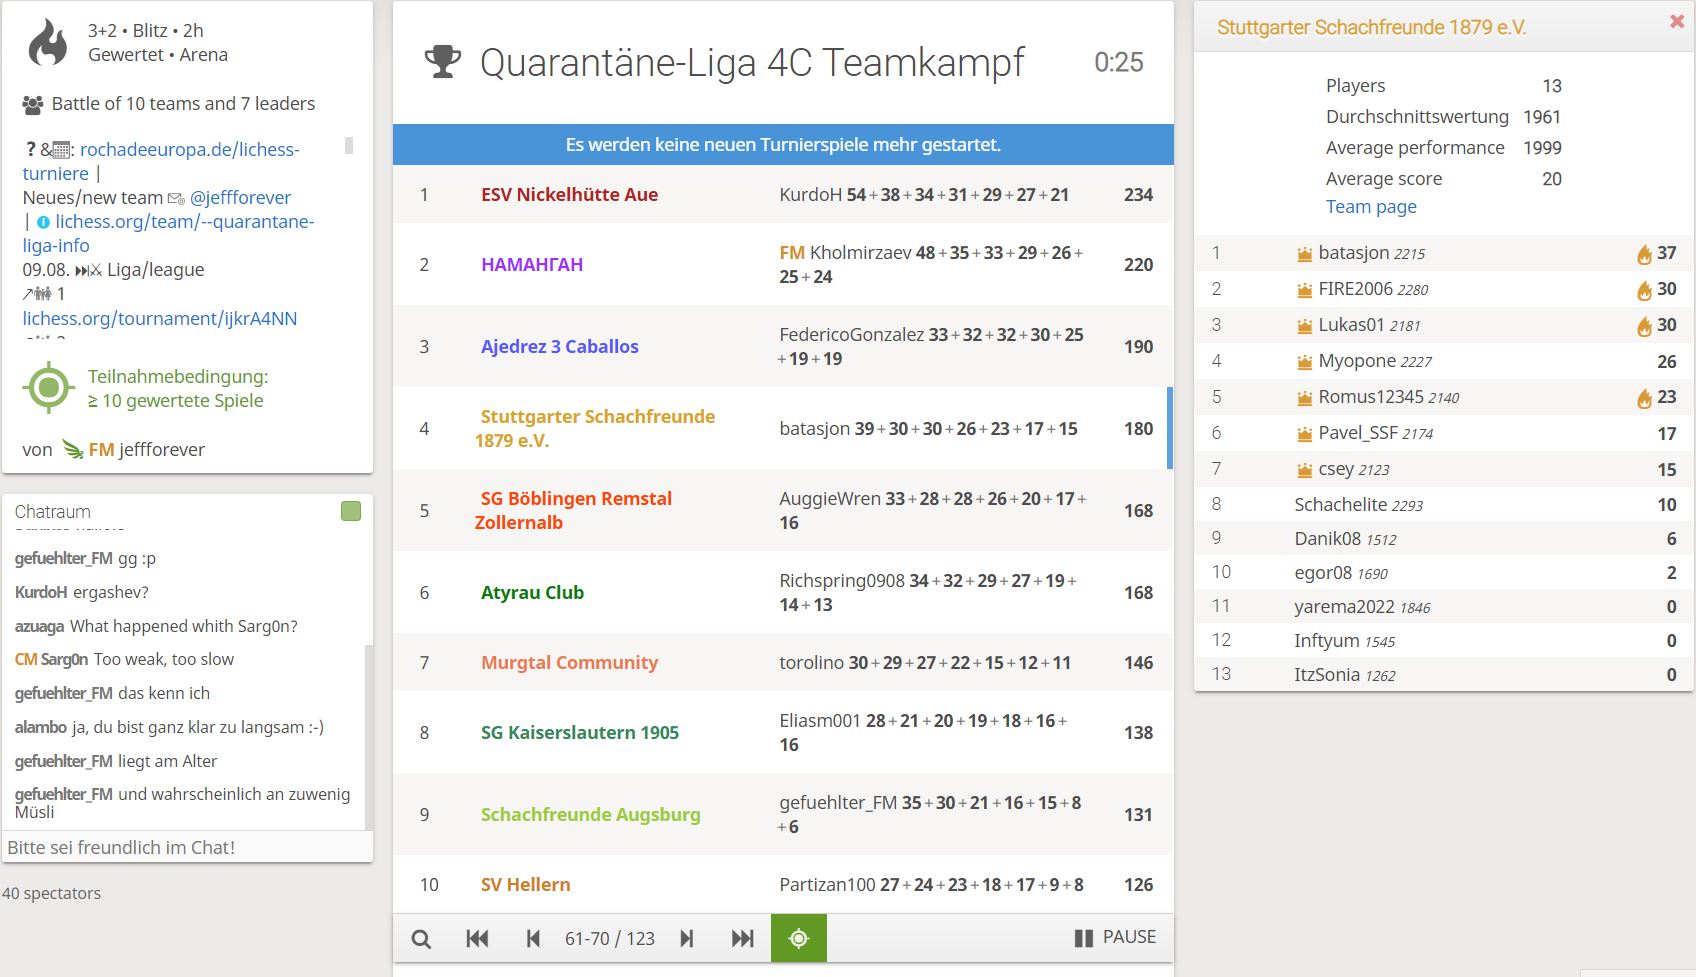The image size is (1696, 977).
Task: Toggle the green chat room checkbox
Action: 351,511
